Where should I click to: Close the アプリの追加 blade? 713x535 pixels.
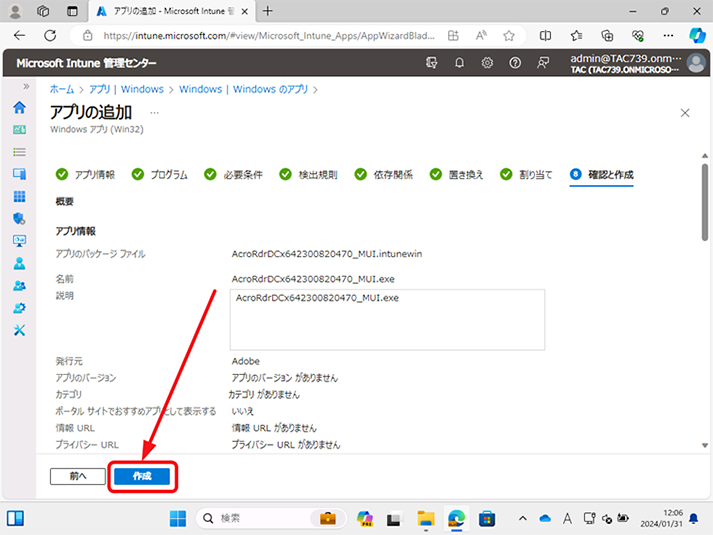point(685,113)
